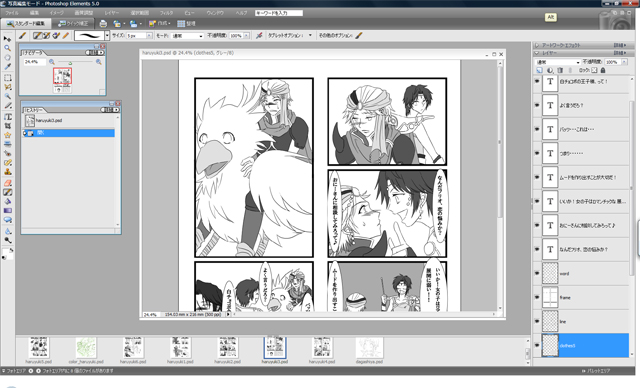Select the Custom Shape speech bubble tool

coord(7,220)
